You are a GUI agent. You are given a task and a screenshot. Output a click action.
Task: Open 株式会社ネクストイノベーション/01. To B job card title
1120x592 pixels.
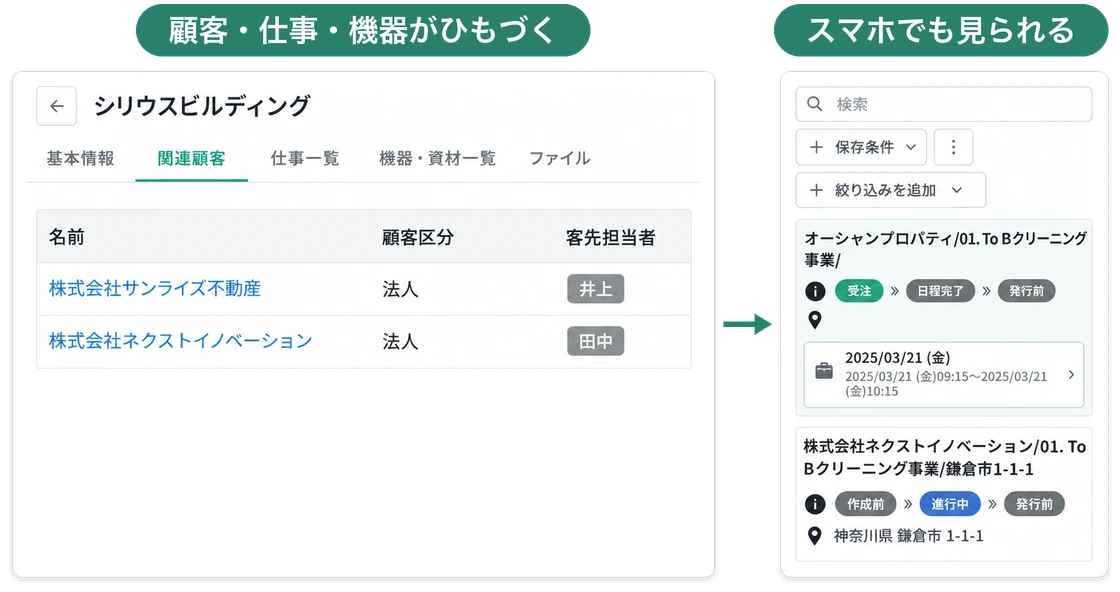944,458
